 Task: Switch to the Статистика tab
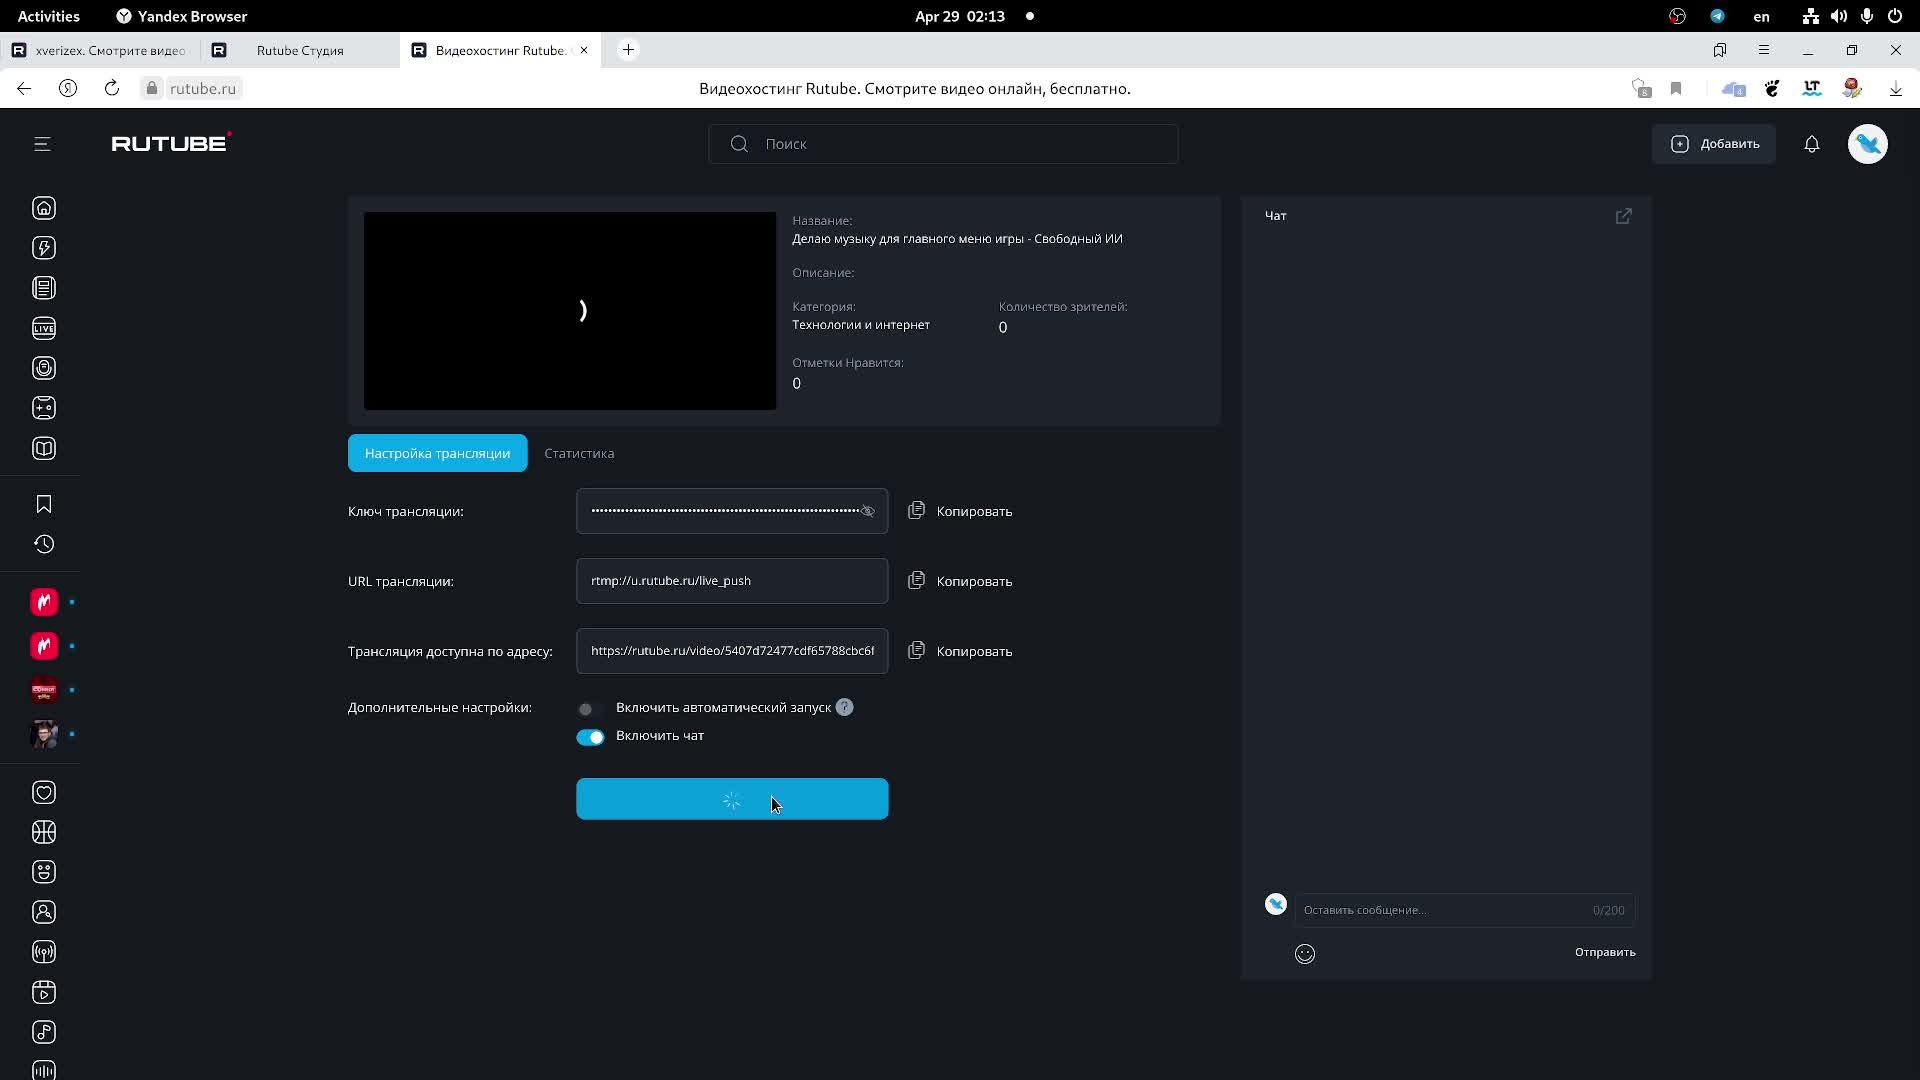click(579, 453)
